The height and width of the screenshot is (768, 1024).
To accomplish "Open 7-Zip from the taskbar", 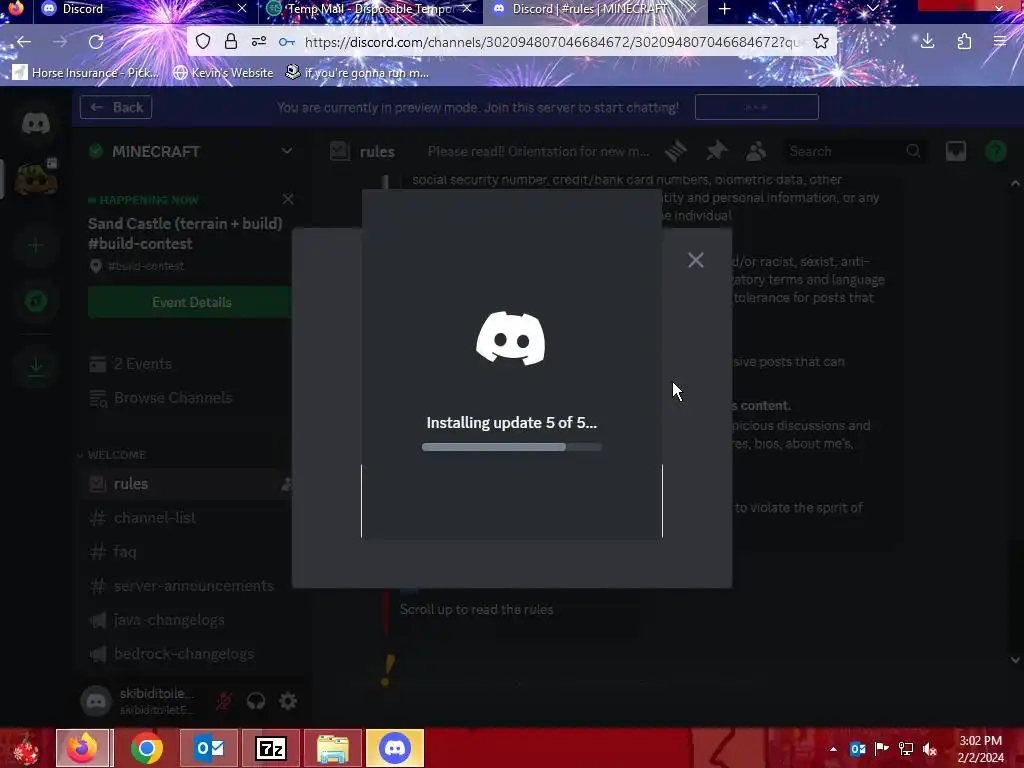I will 271,748.
